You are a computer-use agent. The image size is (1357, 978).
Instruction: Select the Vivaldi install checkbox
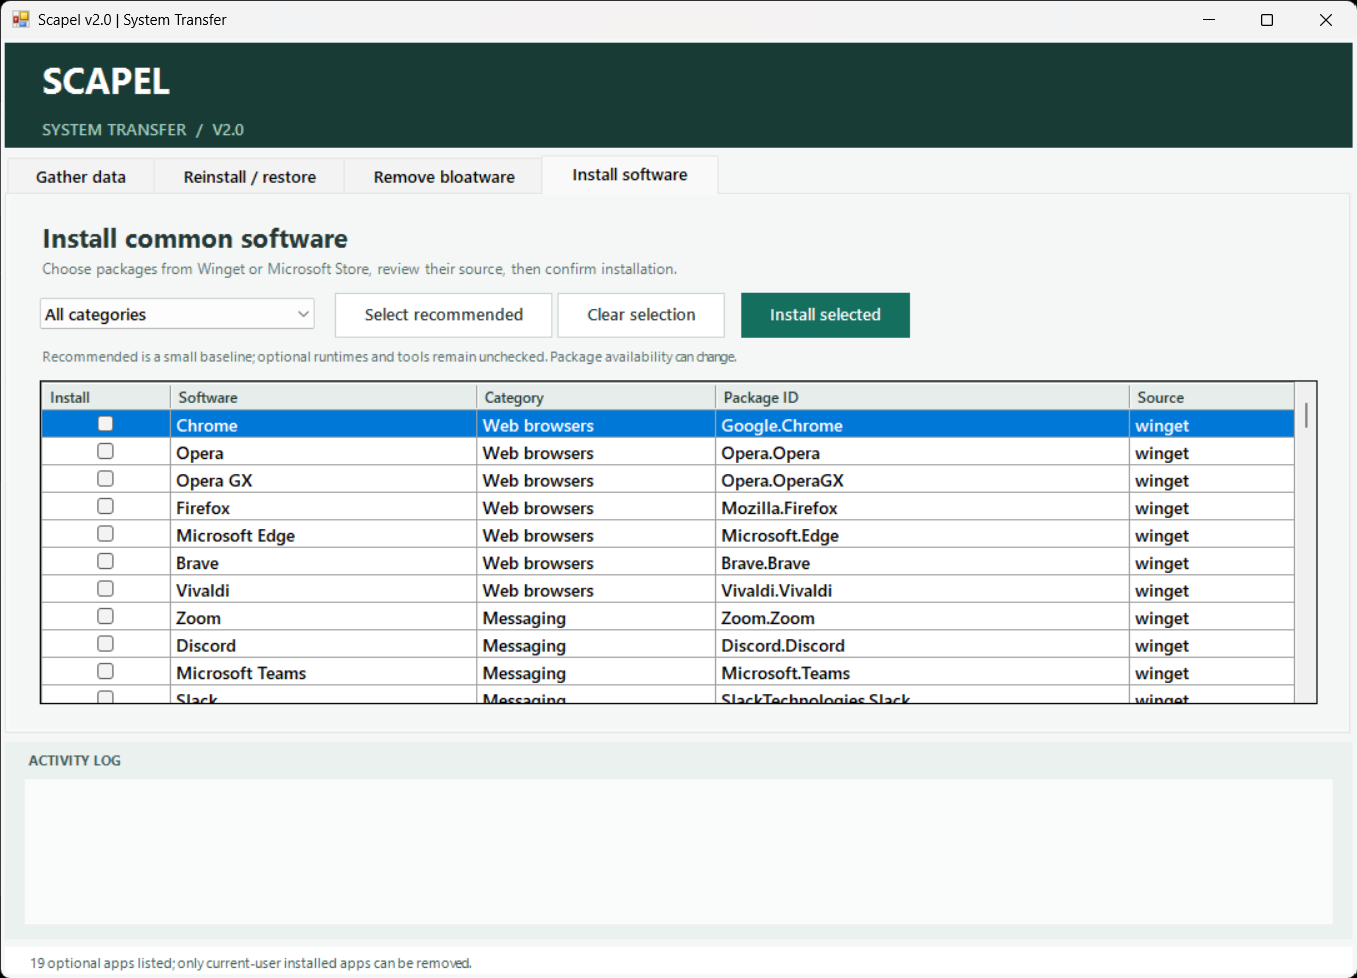[x=105, y=589]
